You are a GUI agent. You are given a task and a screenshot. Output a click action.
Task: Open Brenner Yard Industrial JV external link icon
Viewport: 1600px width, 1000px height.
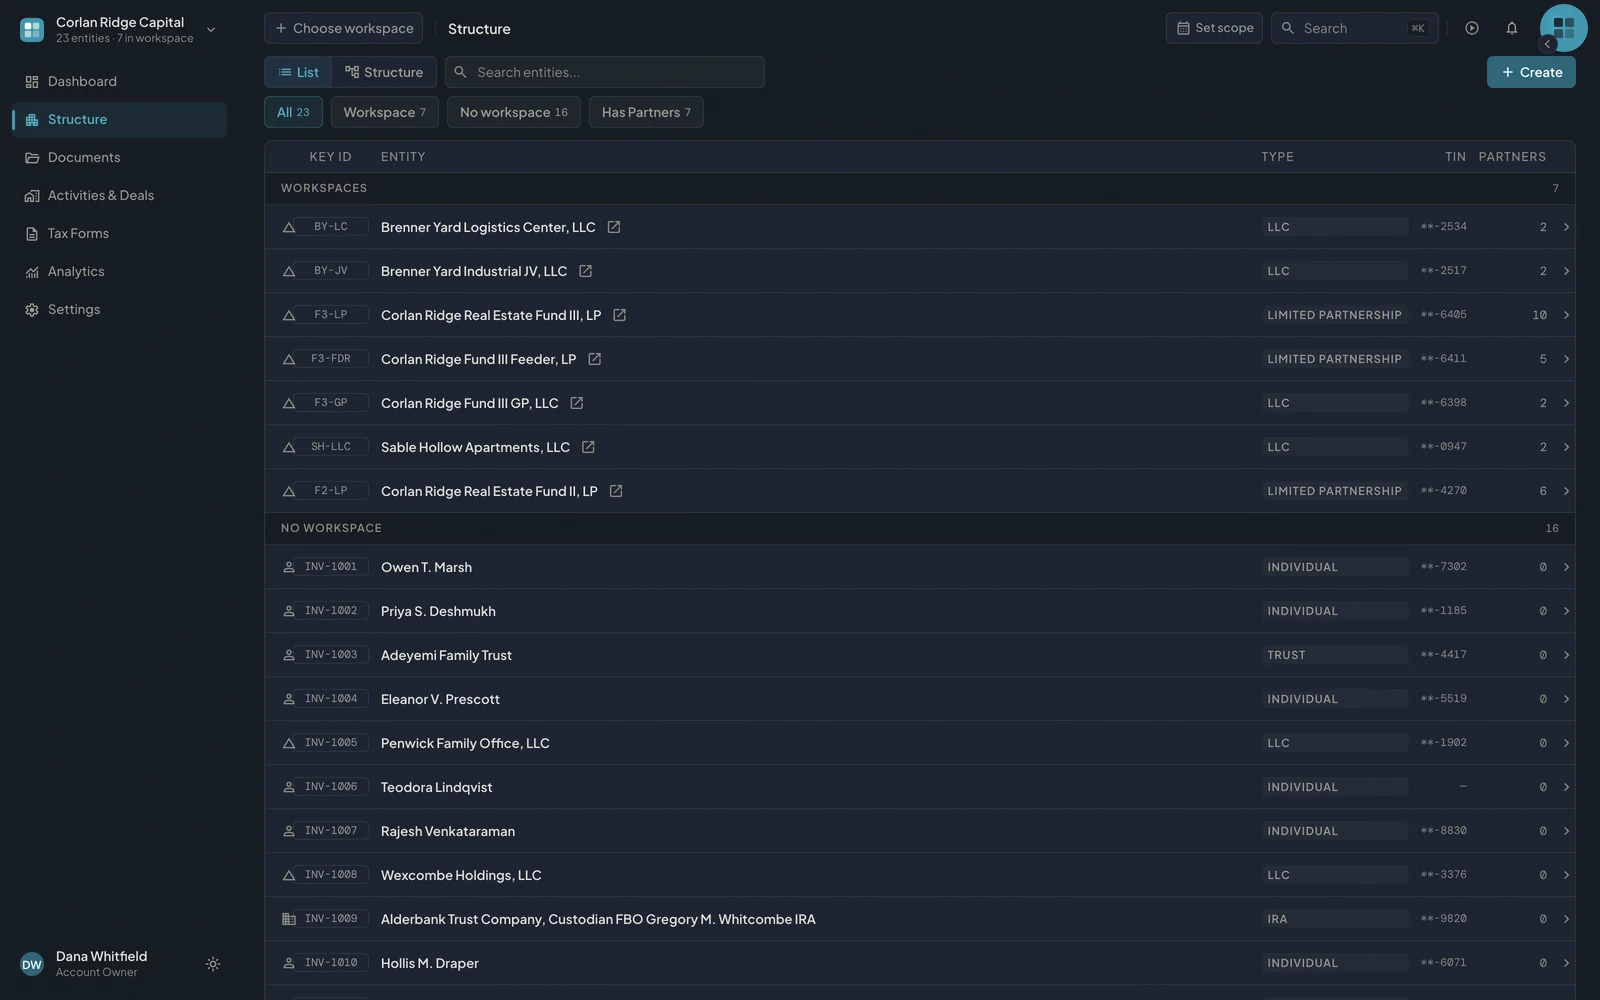tap(586, 271)
